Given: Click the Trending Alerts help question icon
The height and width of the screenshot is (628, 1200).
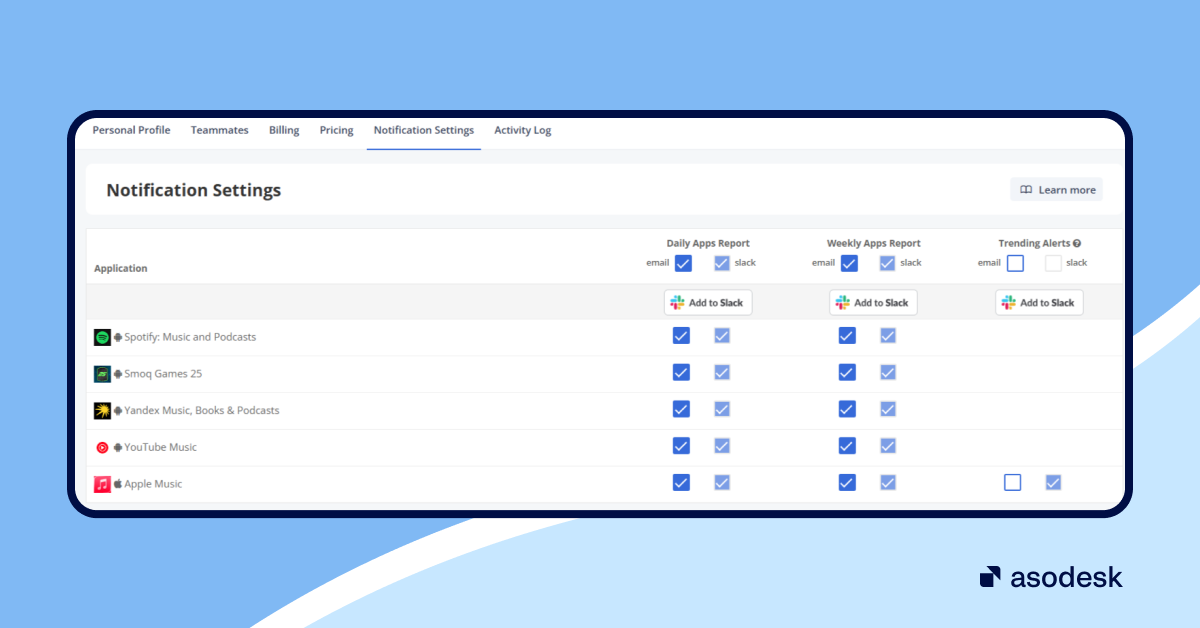Looking at the screenshot, I should click(1077, 243).
